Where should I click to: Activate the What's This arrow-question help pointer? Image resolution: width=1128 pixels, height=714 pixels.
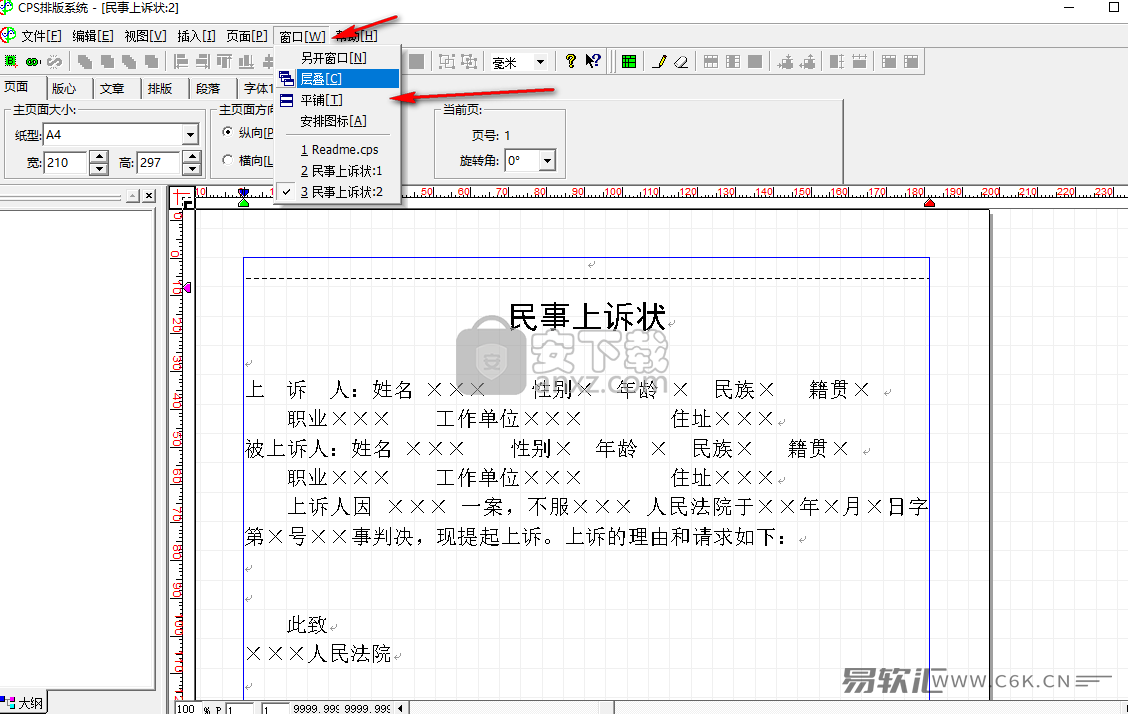tap(593, 61)
